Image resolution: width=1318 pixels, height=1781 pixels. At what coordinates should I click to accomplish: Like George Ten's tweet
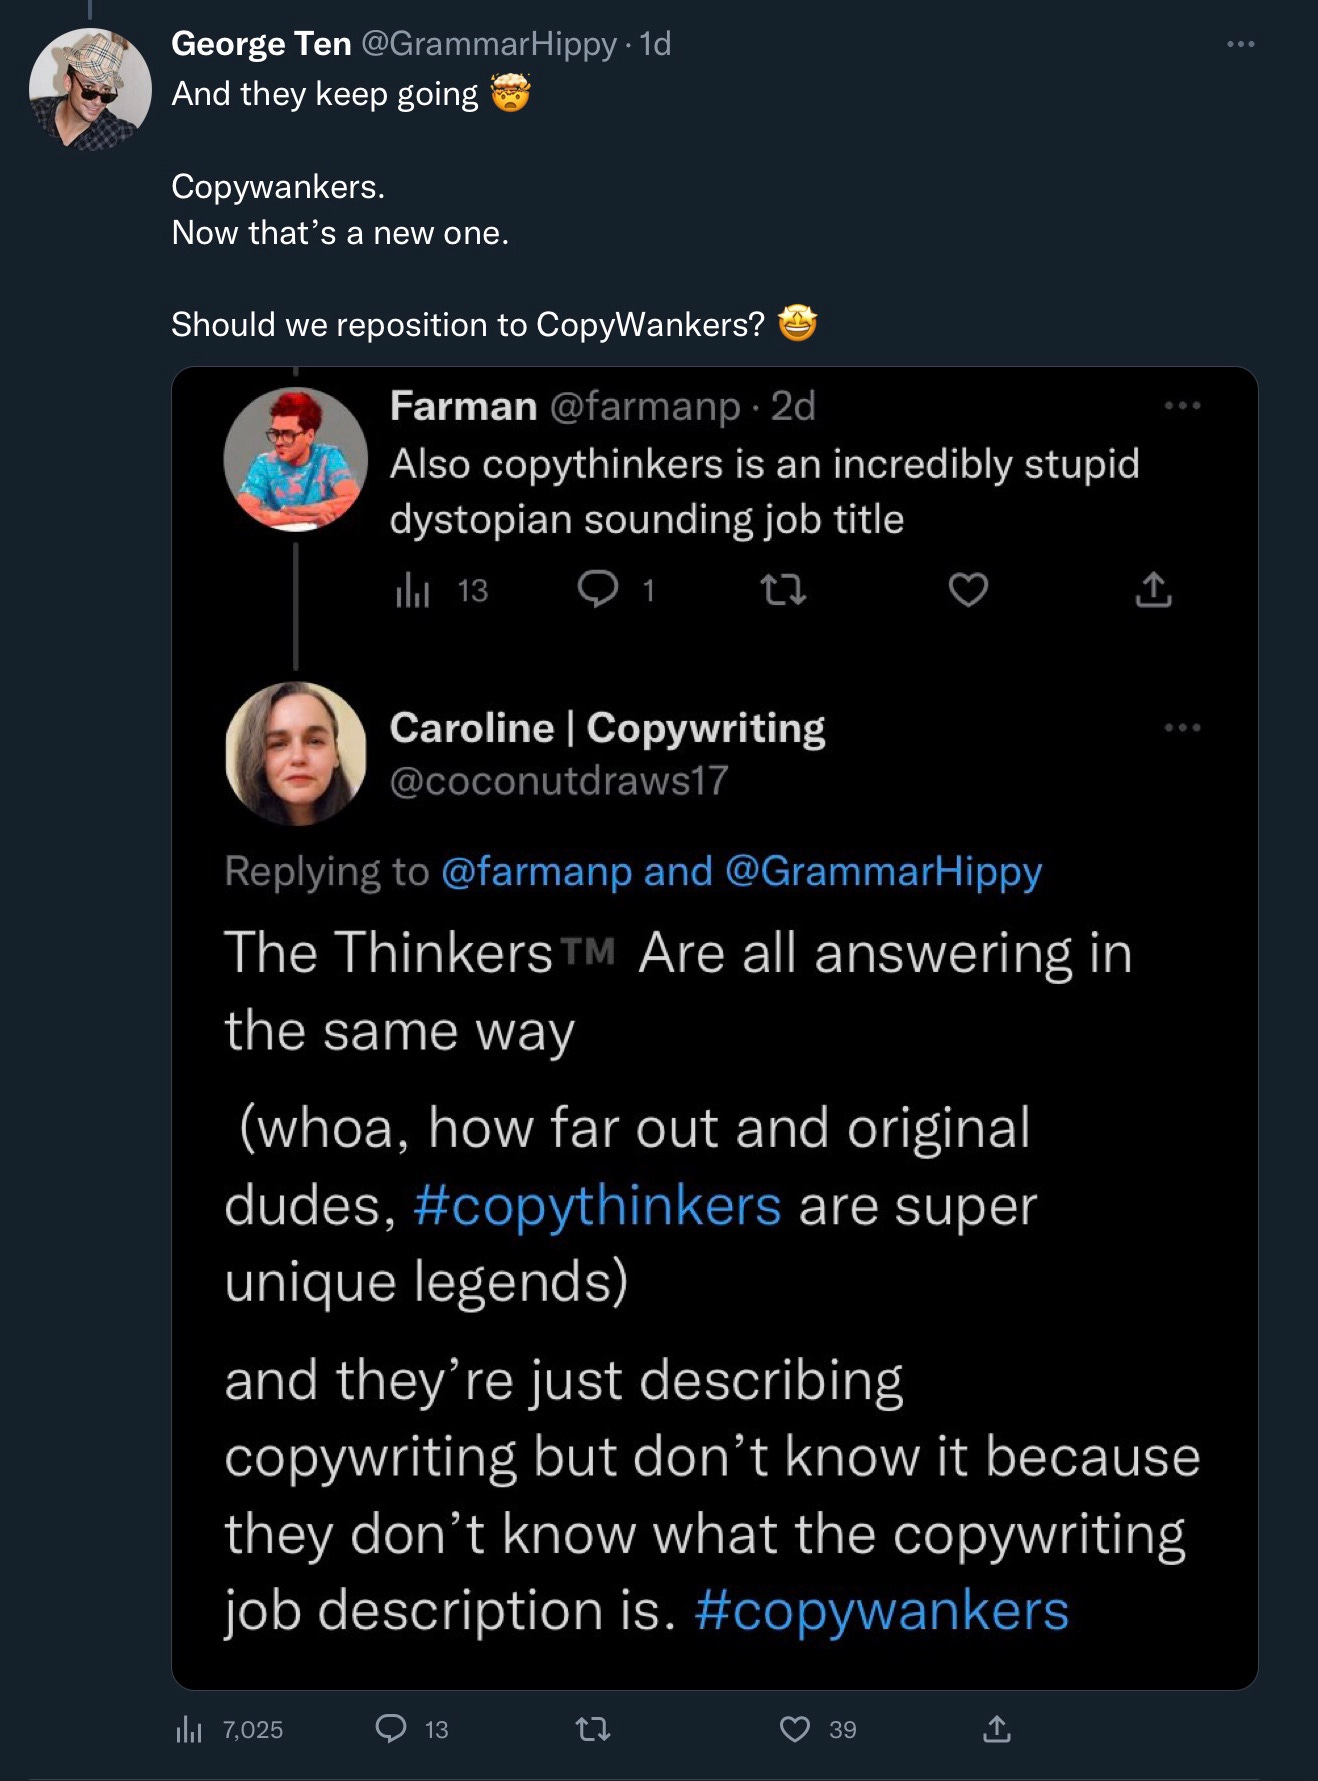tap(795, 1728)
